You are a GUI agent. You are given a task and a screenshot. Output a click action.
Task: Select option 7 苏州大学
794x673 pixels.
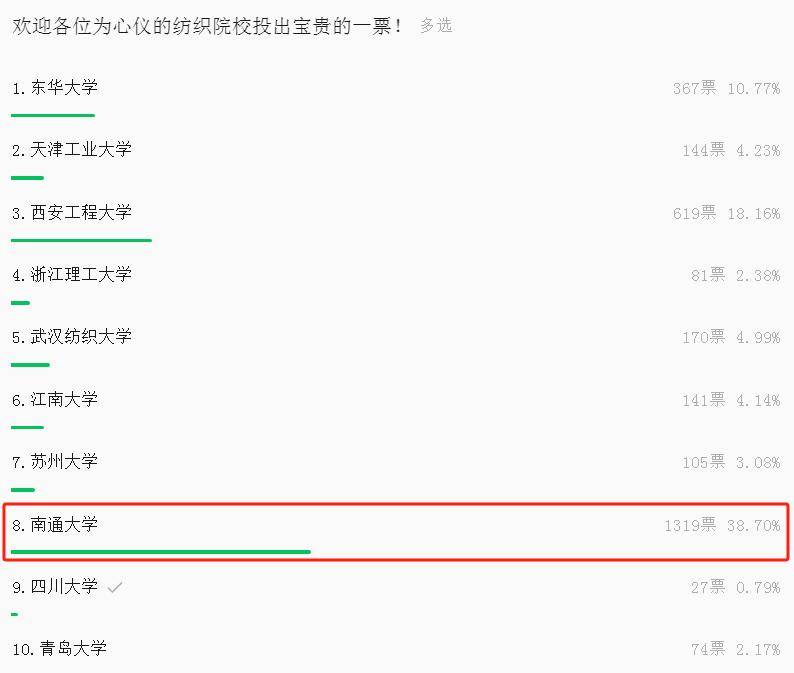click(64, 462)
